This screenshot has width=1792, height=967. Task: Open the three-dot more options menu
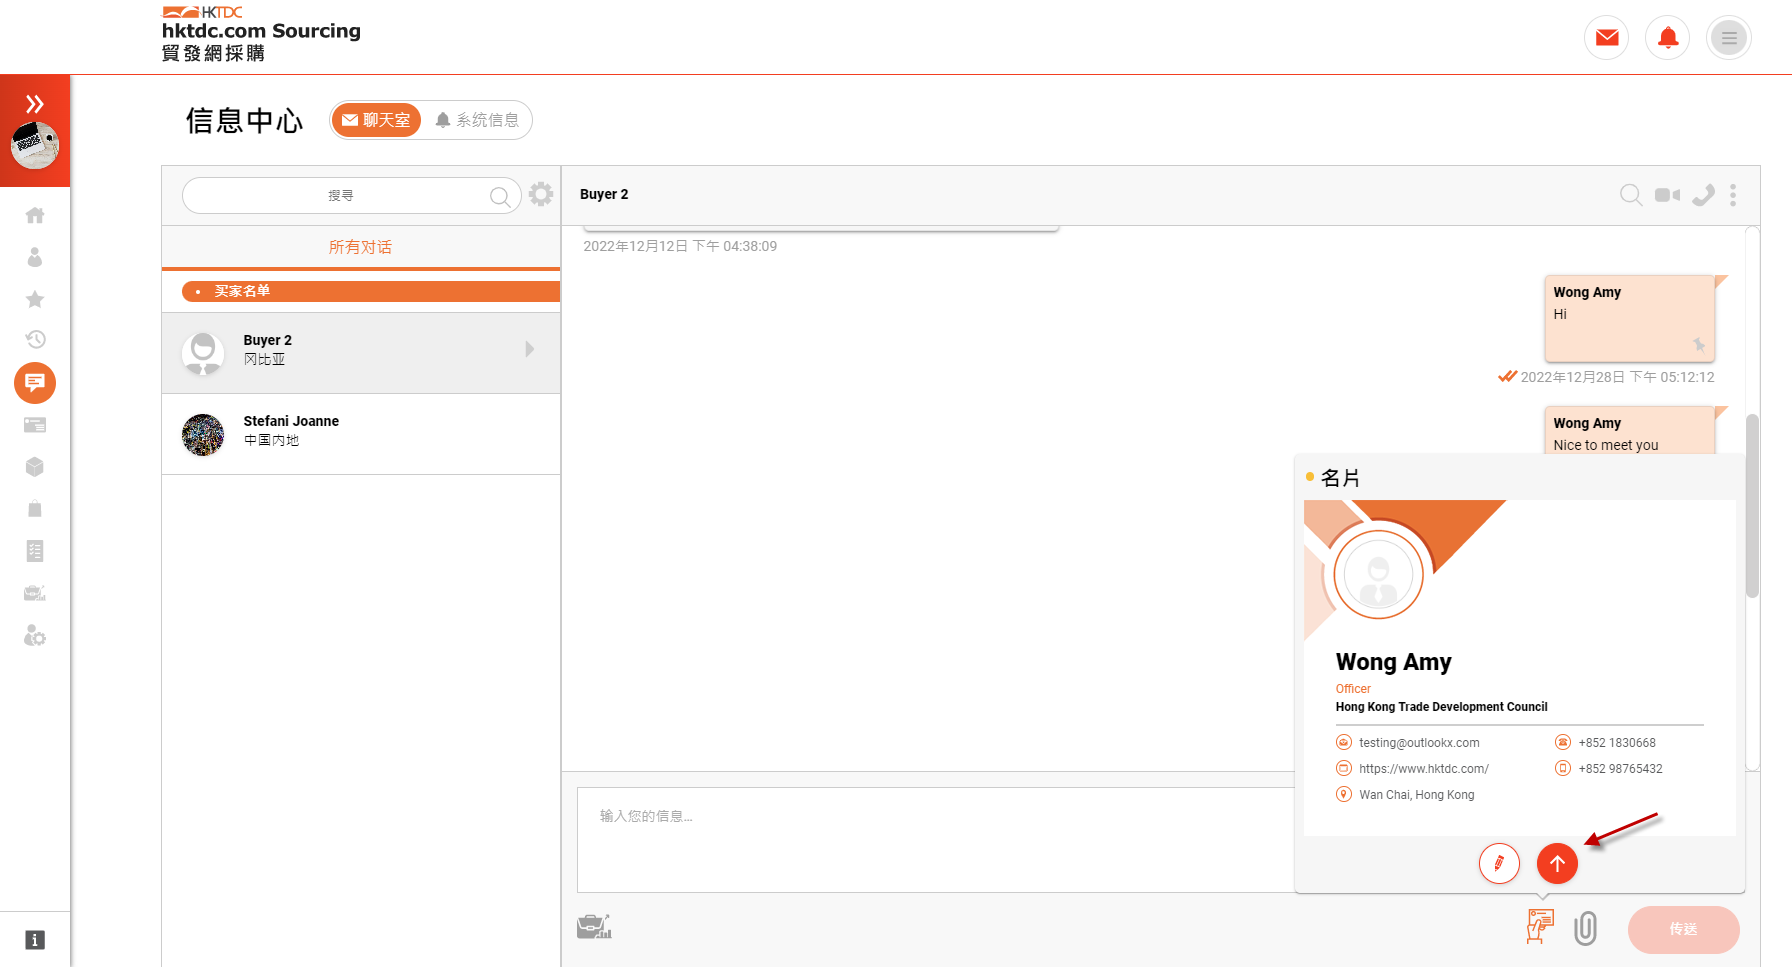tap(1733, 195)
